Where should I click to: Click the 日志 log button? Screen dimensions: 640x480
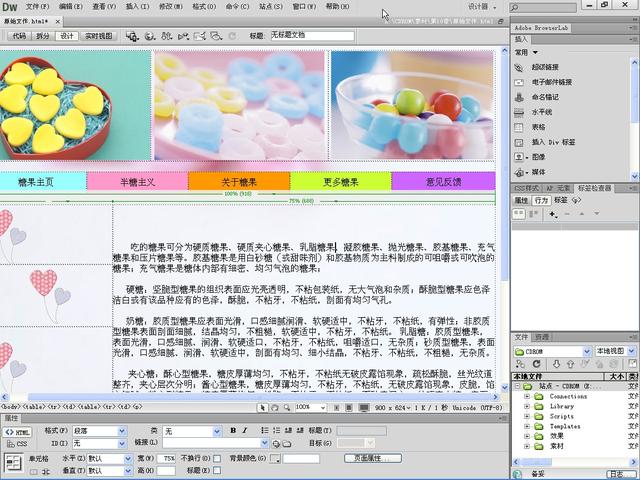pos(621,474)
